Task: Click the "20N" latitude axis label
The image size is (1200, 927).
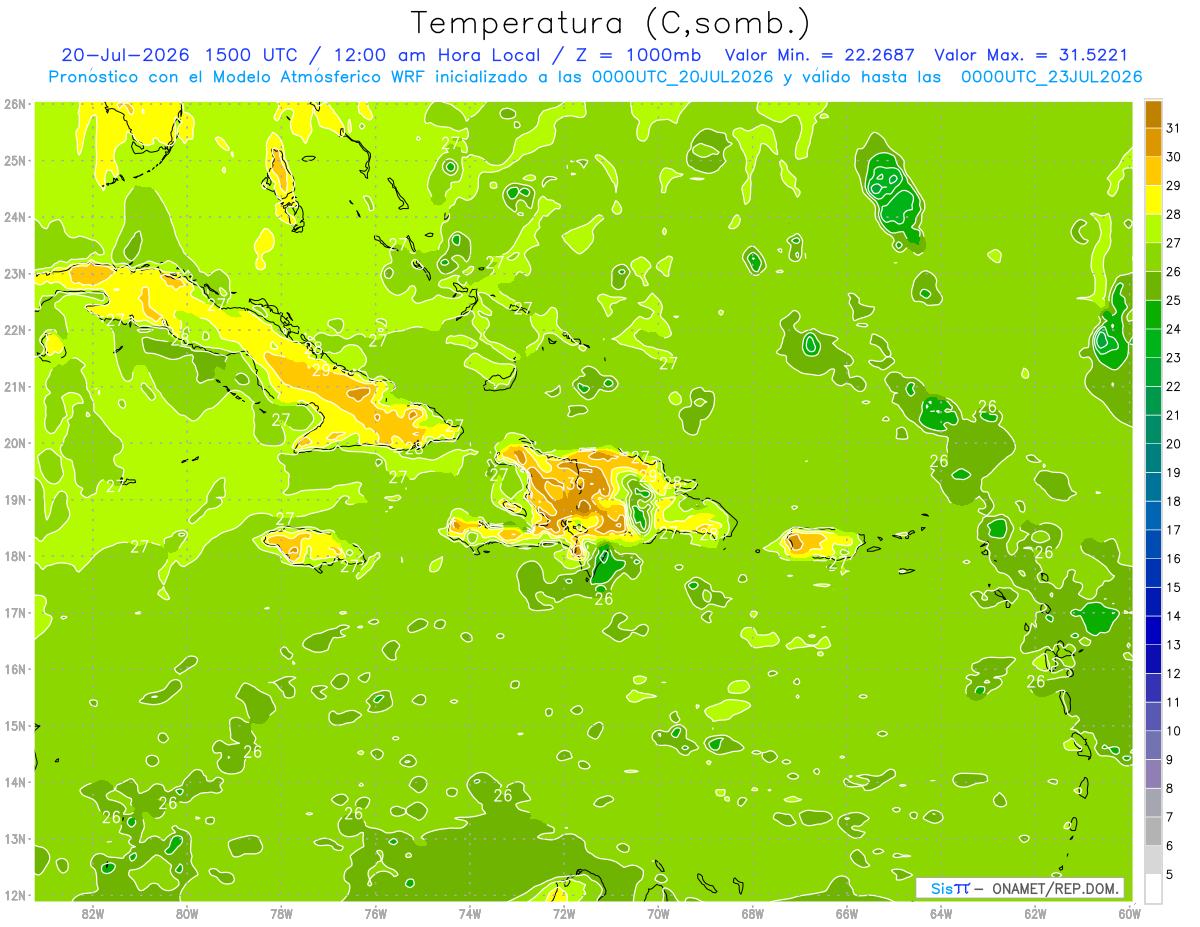Action: coord(14,443)
